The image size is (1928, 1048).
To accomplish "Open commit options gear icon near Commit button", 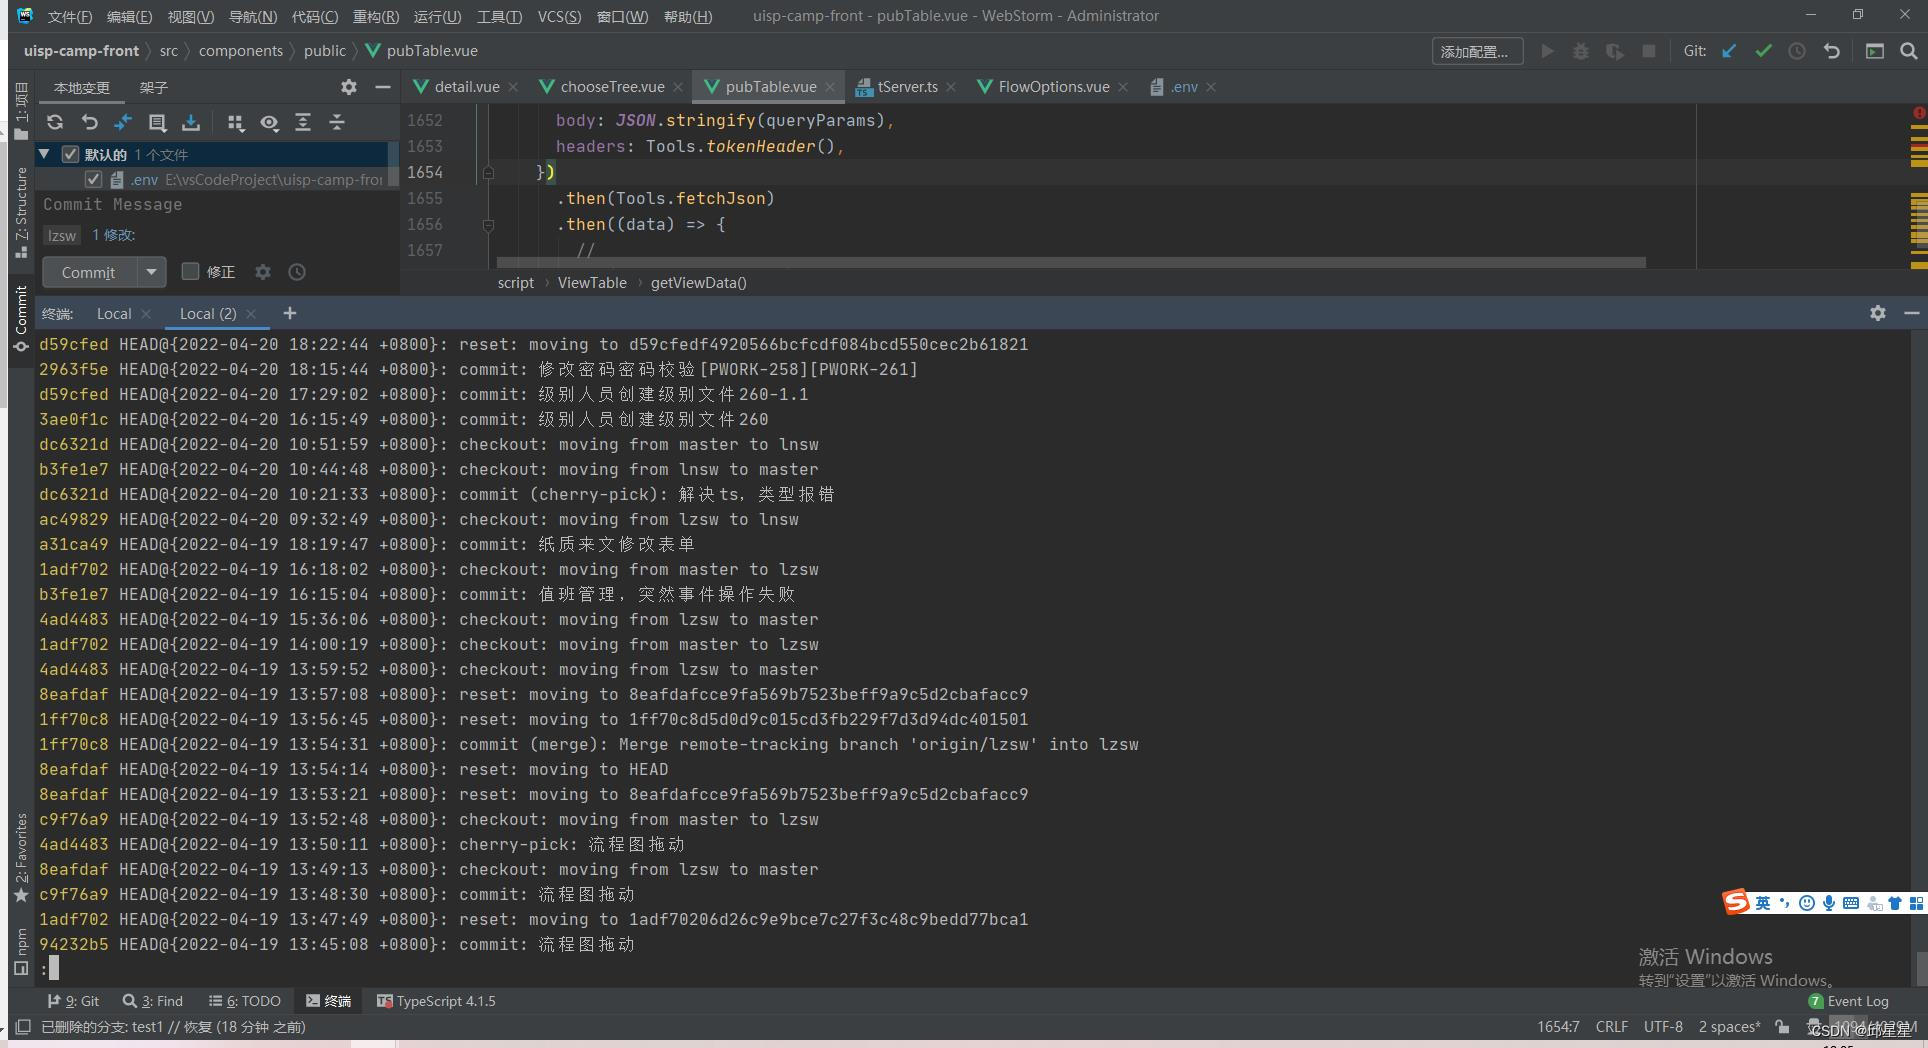I will click(263, 272).
